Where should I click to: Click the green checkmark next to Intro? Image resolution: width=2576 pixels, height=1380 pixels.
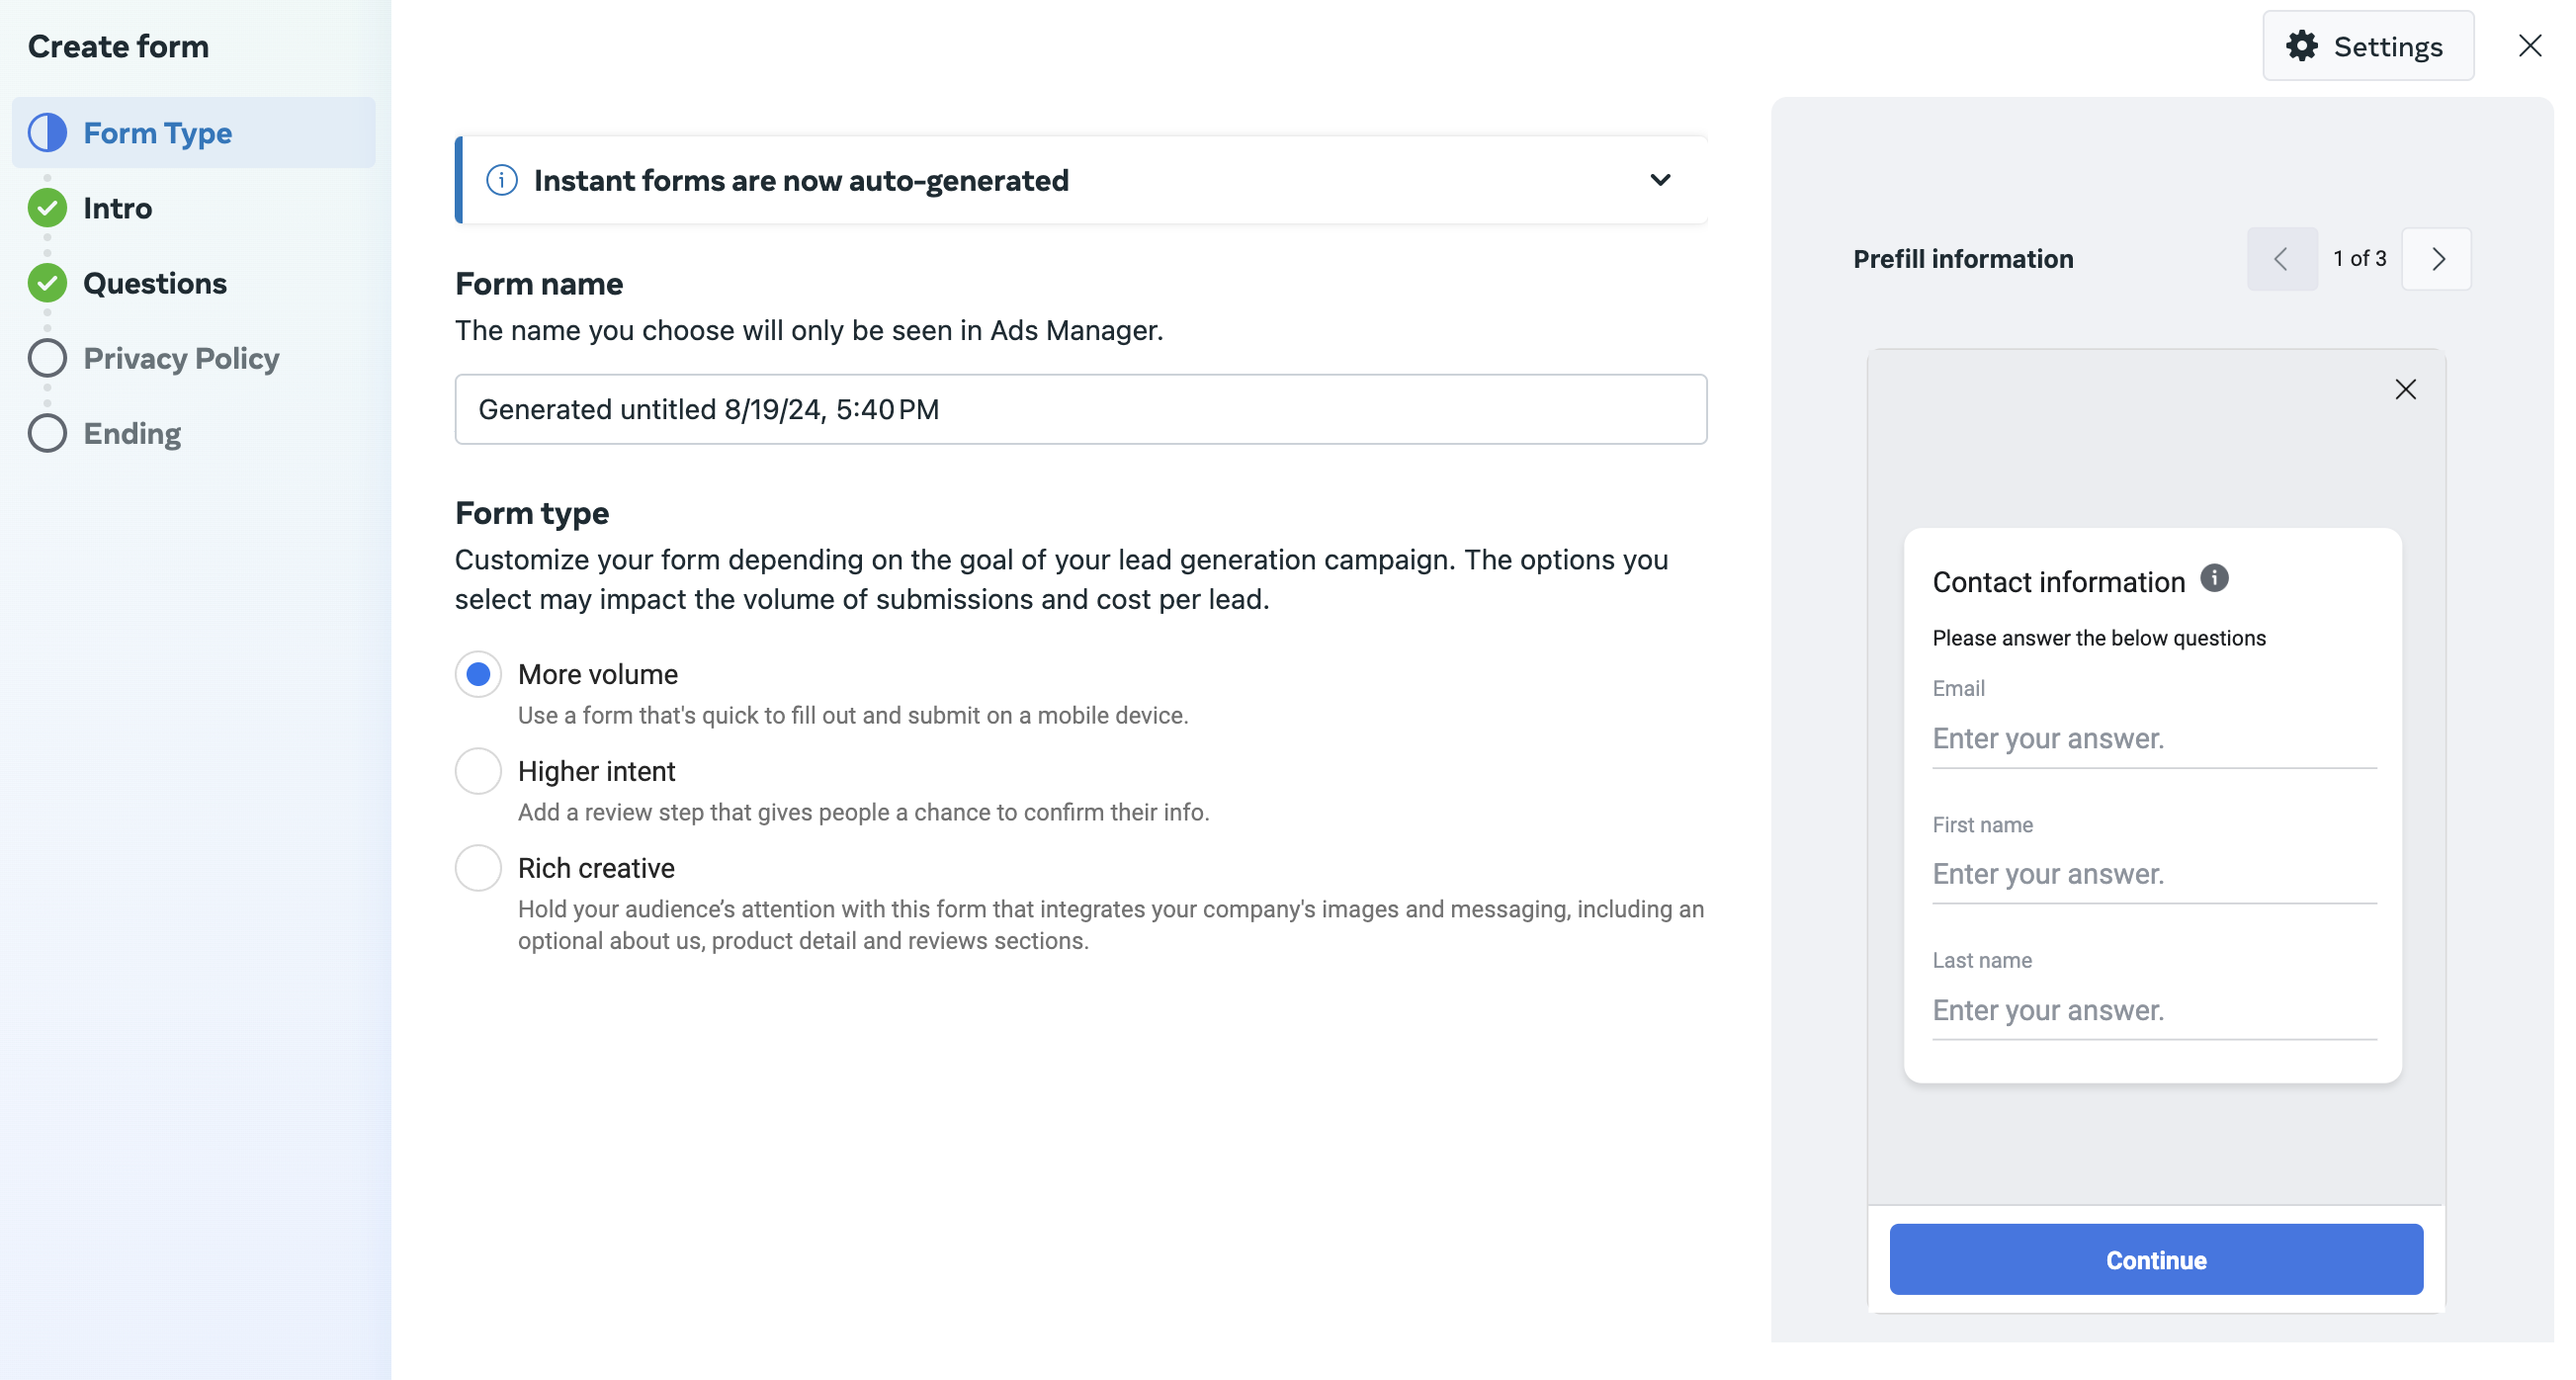point(47,208)
